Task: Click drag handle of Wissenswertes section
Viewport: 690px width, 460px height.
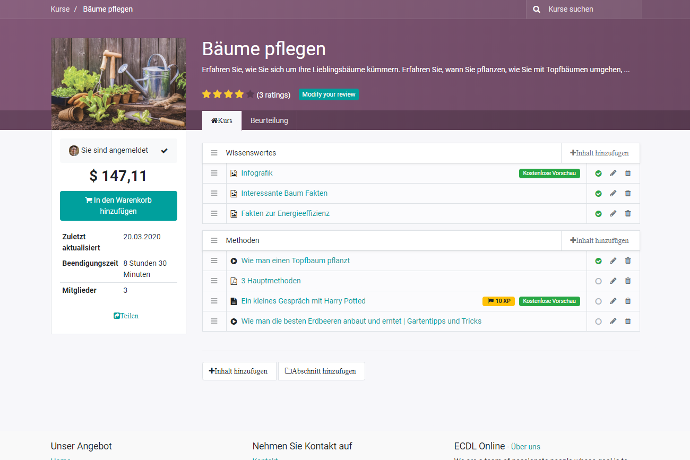Action: (x=214, y=153)
